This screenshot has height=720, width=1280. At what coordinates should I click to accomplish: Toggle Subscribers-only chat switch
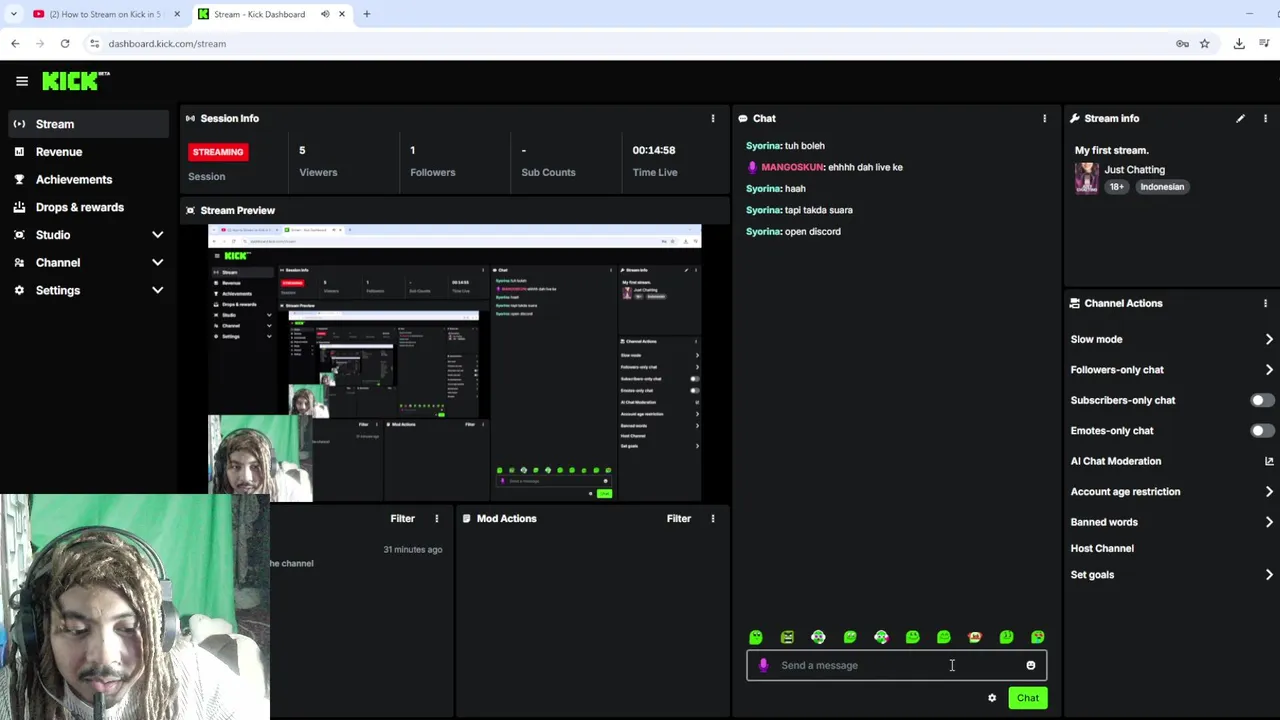point(1262,400)
